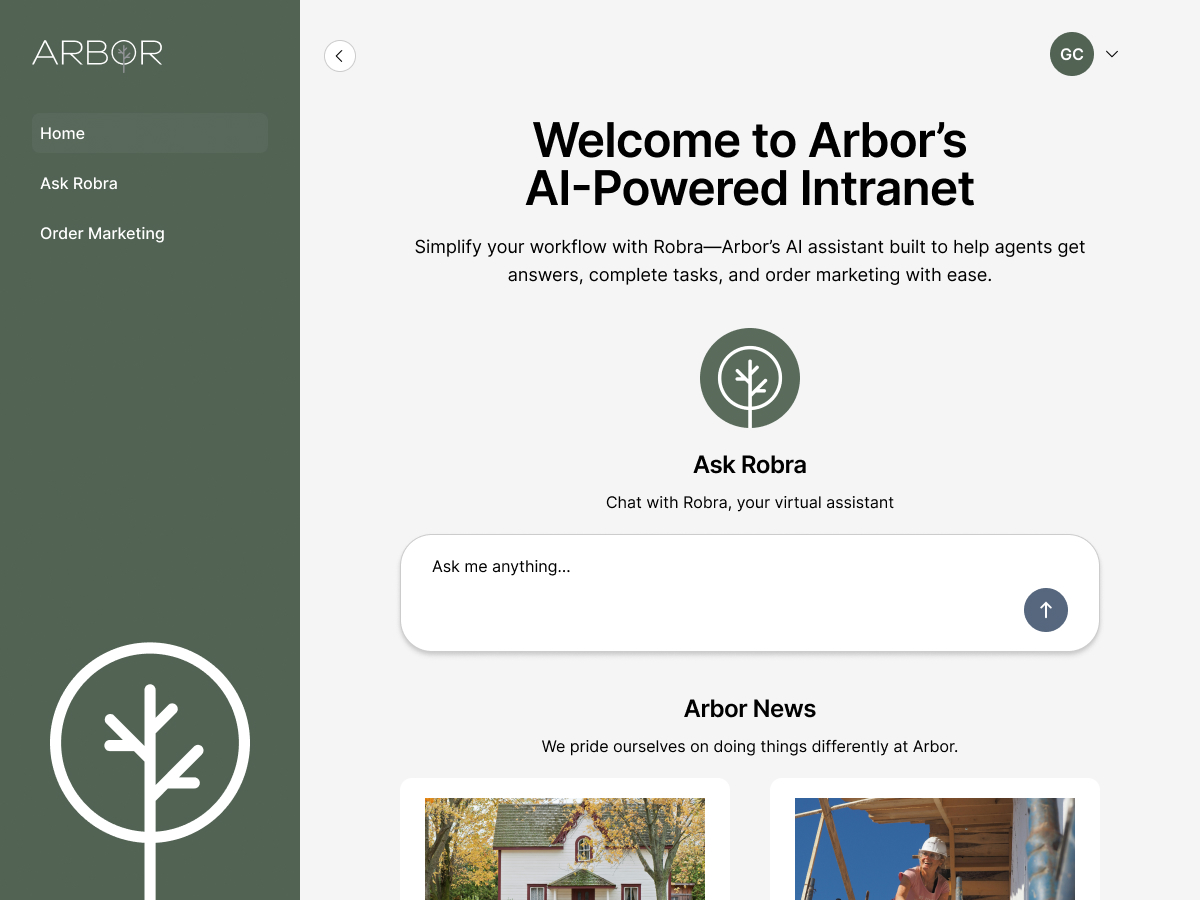
Task: Open the construction worker news photo
Action: pyautogui.click(x=935, y=848)
